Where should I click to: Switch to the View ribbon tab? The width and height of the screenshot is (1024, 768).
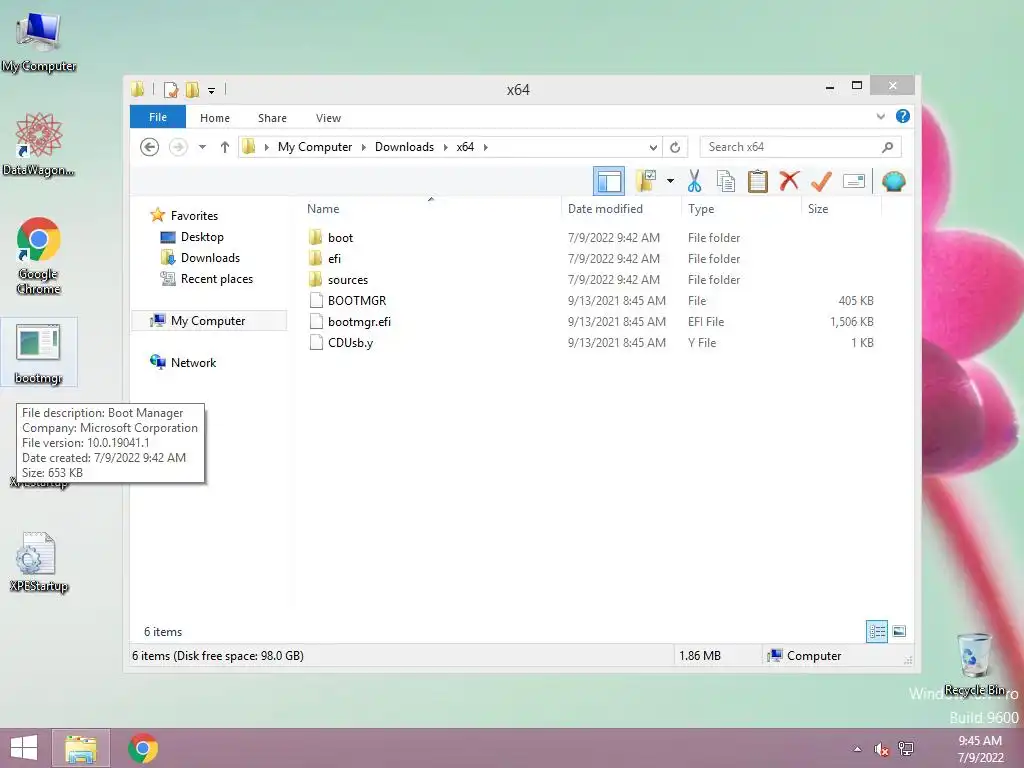pyautogui.click(x=328, y=118)
